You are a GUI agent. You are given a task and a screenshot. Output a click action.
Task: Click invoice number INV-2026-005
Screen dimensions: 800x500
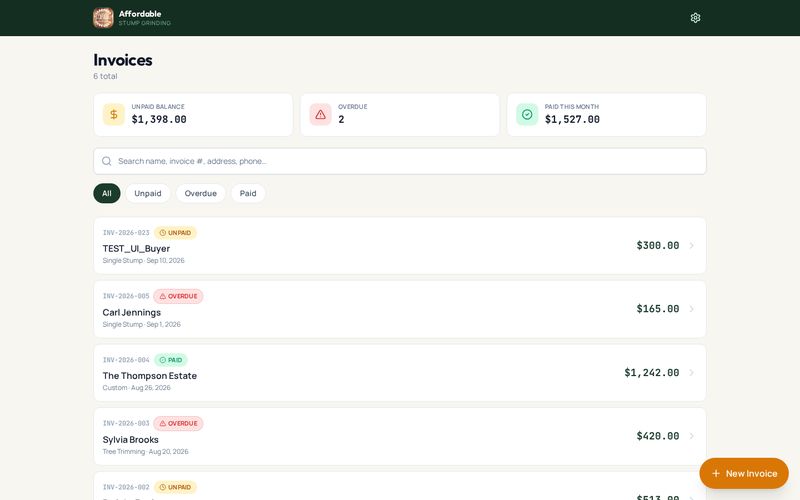pos(126,296)
